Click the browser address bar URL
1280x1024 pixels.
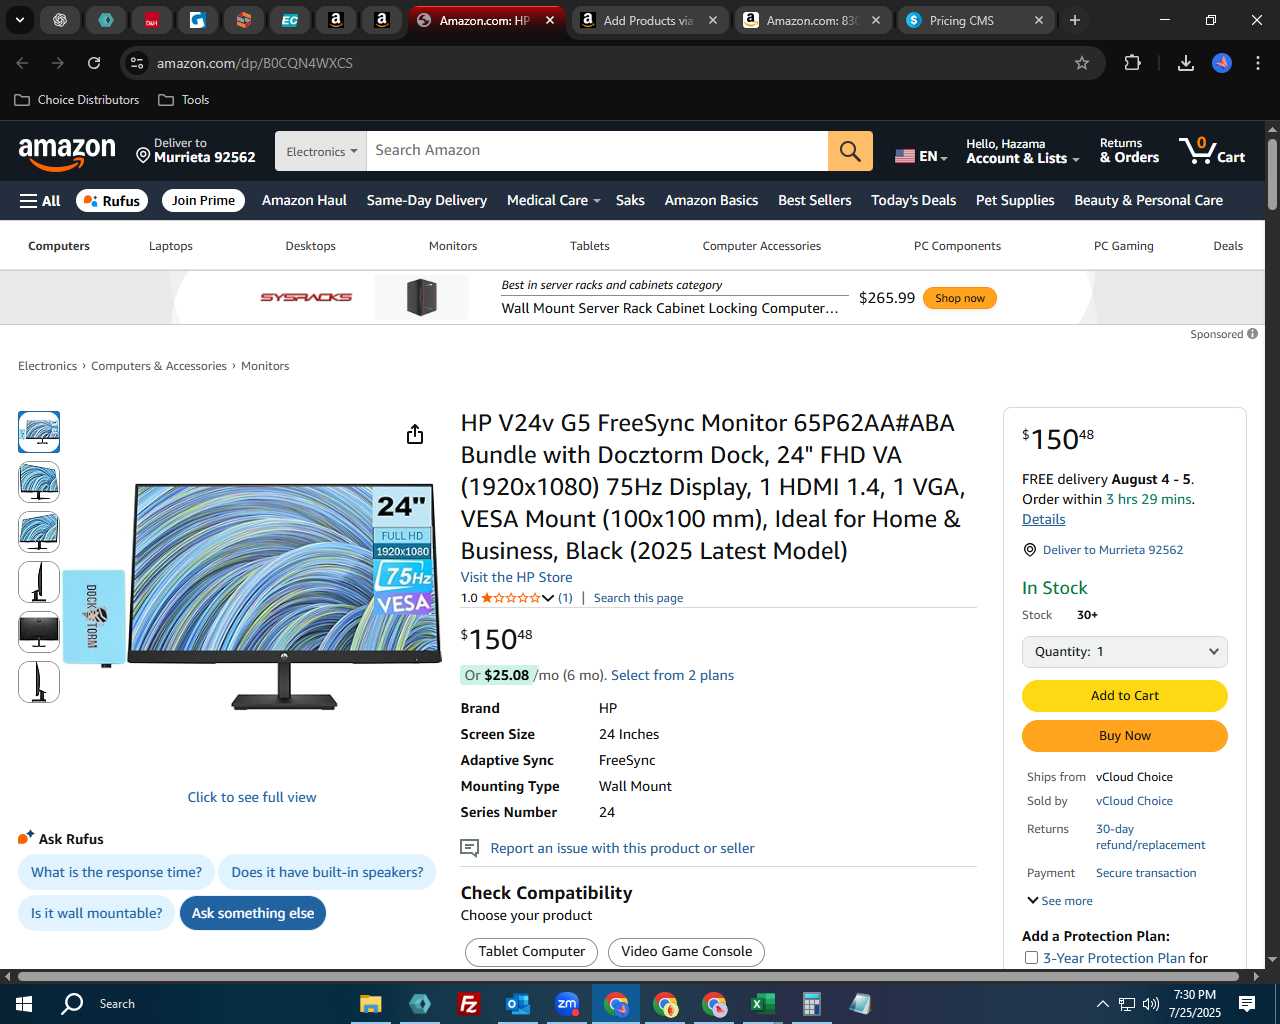pos(255,63)
